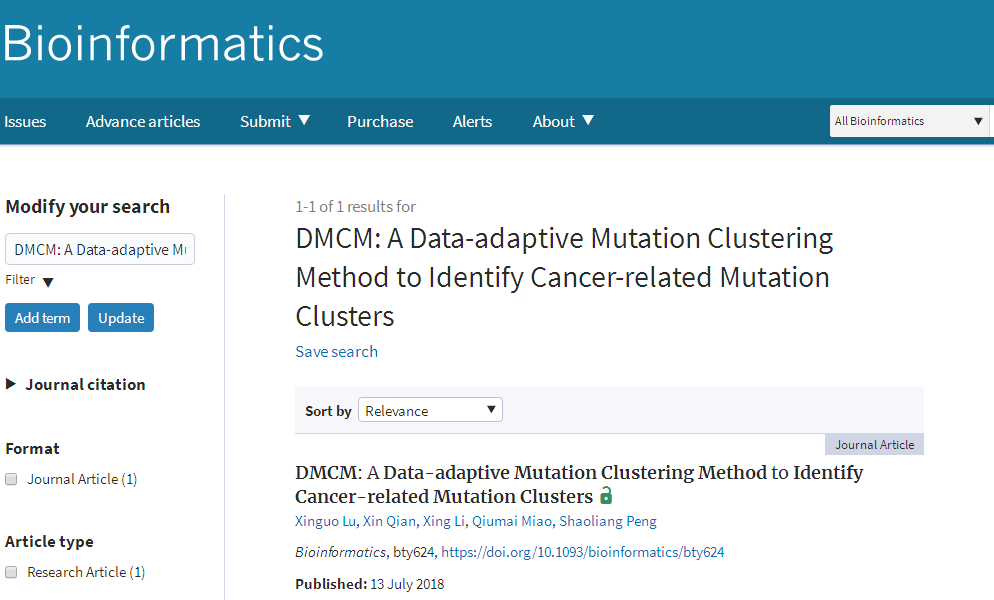Open Advance articles menu item

tap(143, 122)
